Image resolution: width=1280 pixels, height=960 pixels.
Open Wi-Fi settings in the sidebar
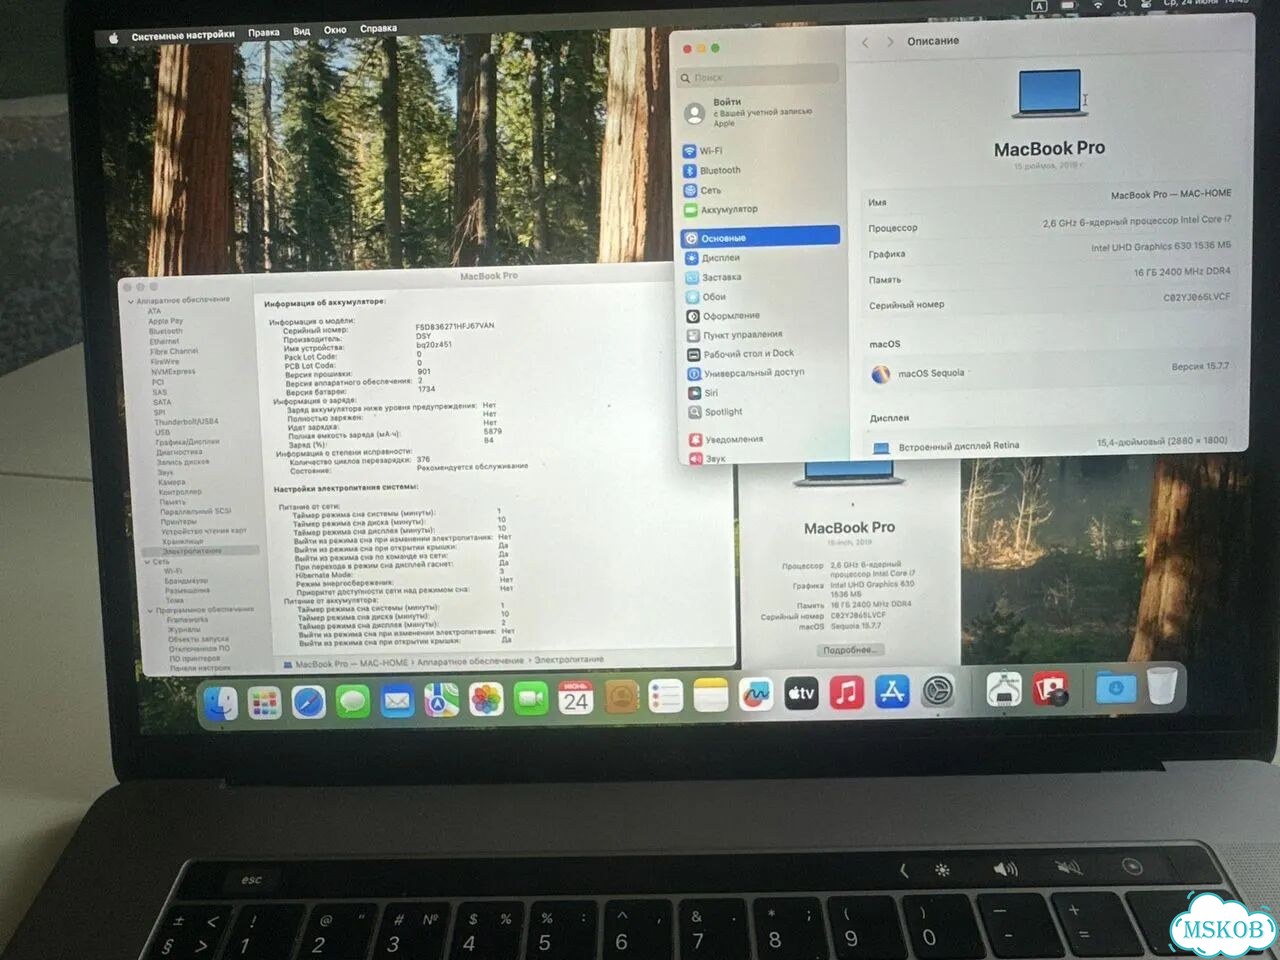point(712,151)
